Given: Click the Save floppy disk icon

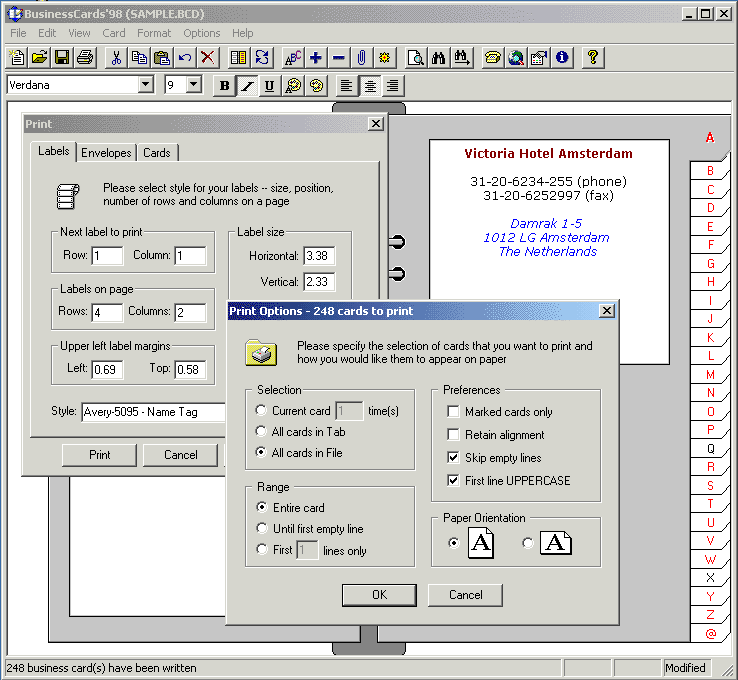Looking at the screenshot, I should click(x=62, y=58).
